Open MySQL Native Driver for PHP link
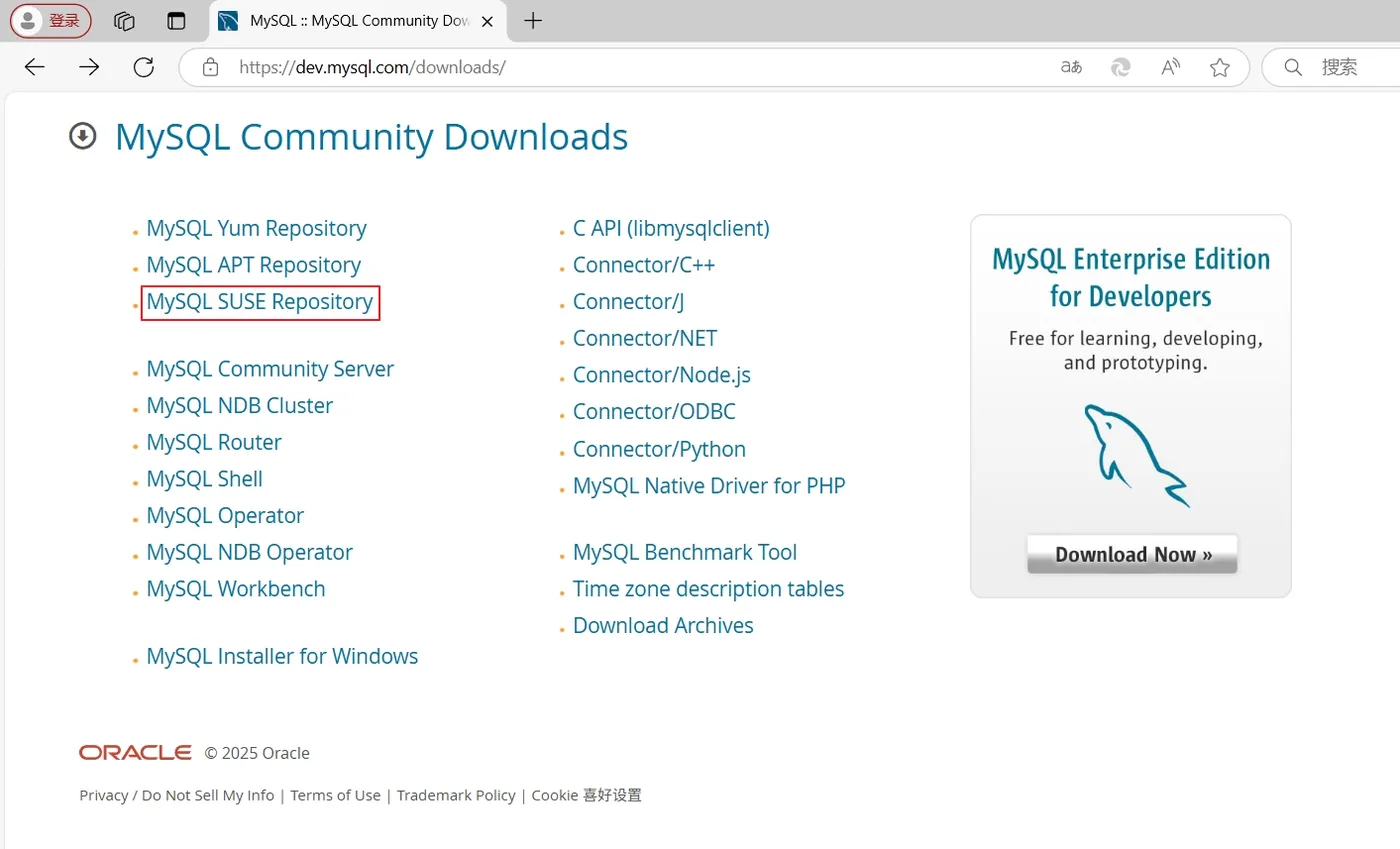Viewport: 1400px width, 849px height. coord(709,486)
